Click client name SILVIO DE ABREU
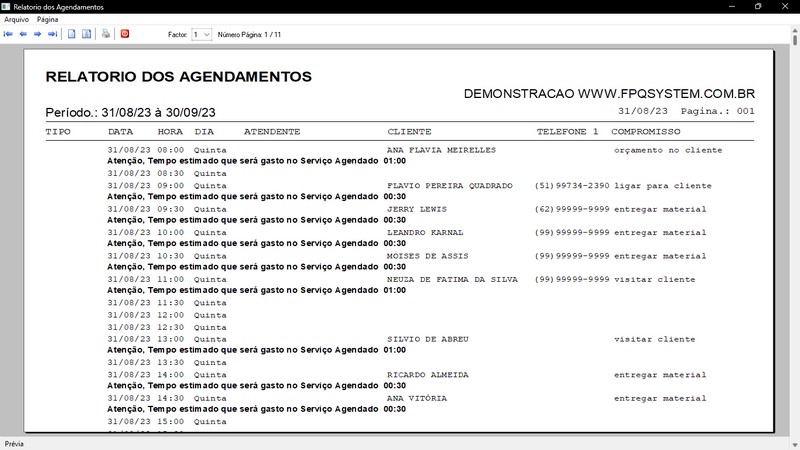Screen dimensions: 800x450 click(x=428, y=339)
